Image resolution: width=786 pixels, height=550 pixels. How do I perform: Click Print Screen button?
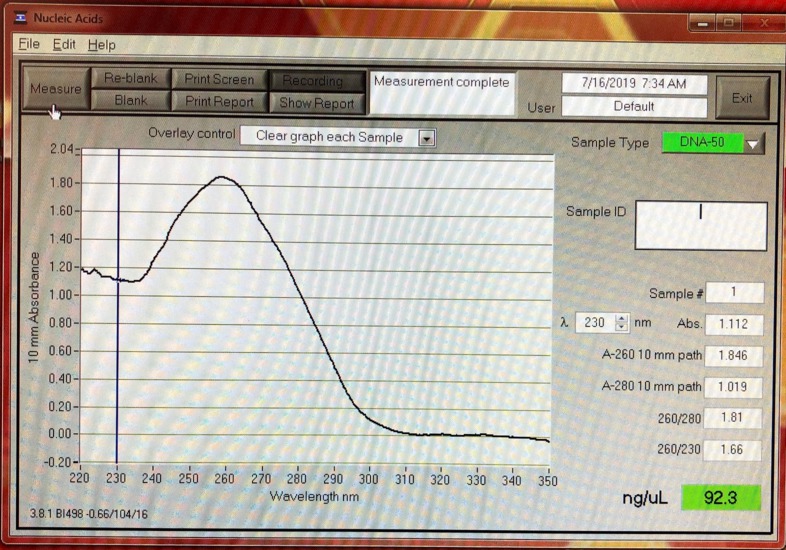point(219,79)
